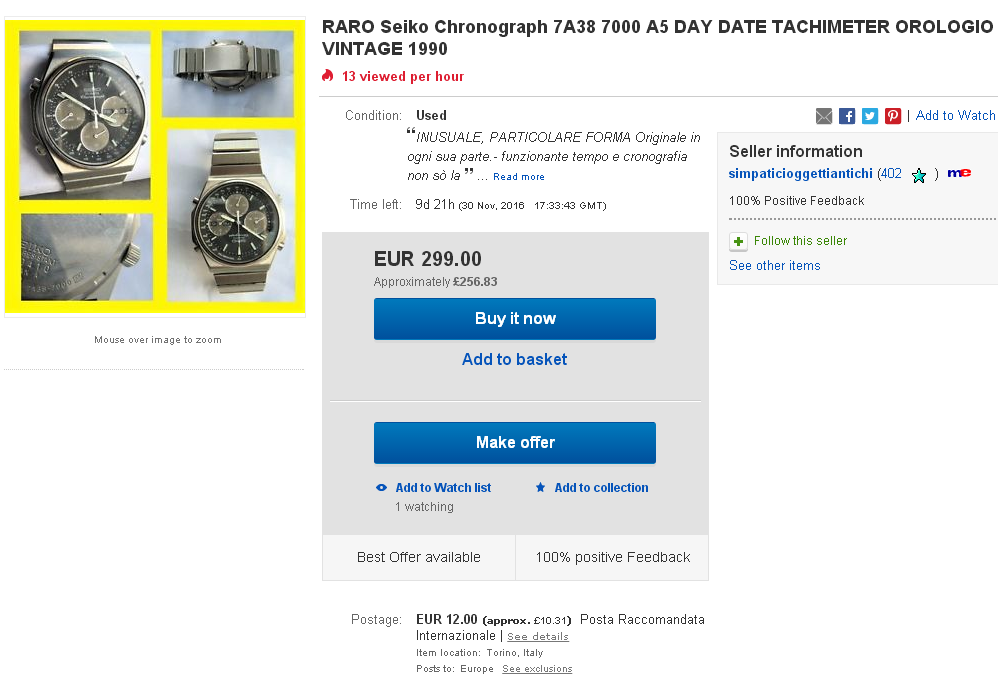Open the seller's 'me' page icon
Screen dimensions: 998x685
[x=959, y=174]
